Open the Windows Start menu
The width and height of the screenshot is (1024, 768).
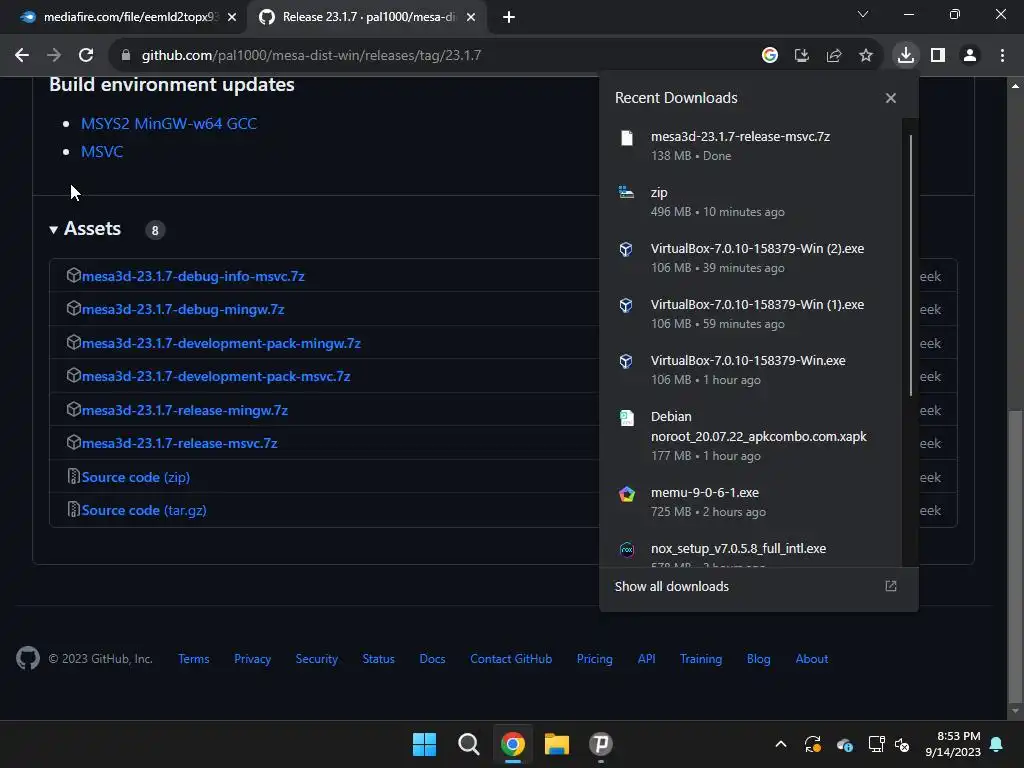(424, 744)
